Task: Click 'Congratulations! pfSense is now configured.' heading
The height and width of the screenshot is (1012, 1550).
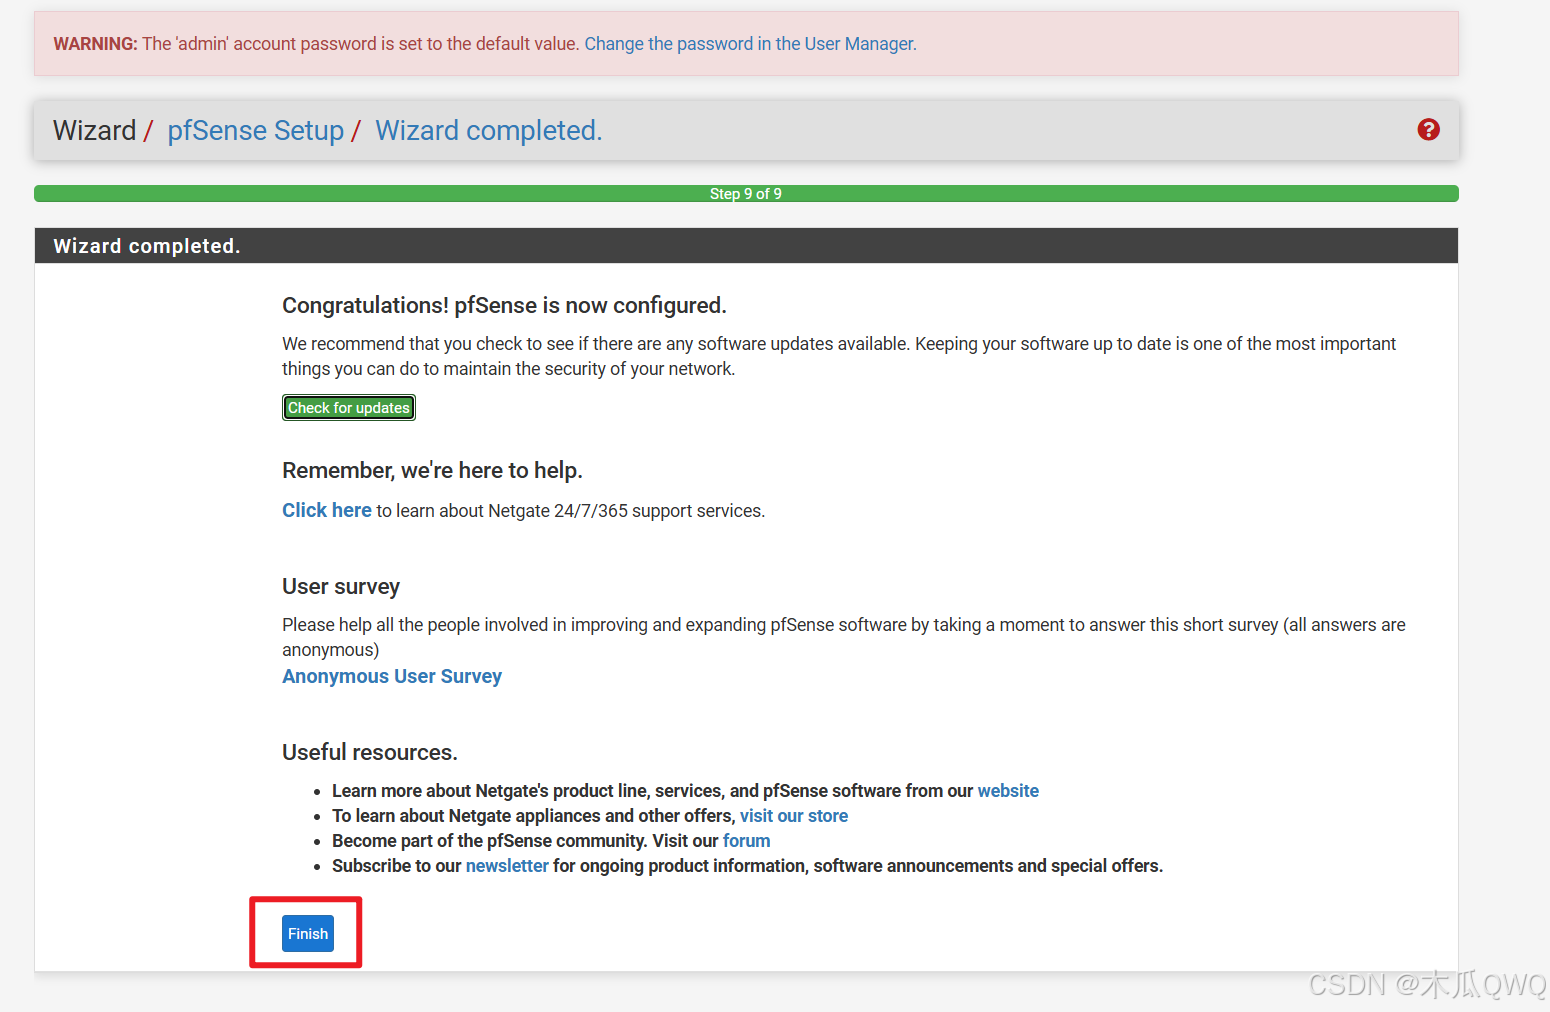Action: coord(504,305)
